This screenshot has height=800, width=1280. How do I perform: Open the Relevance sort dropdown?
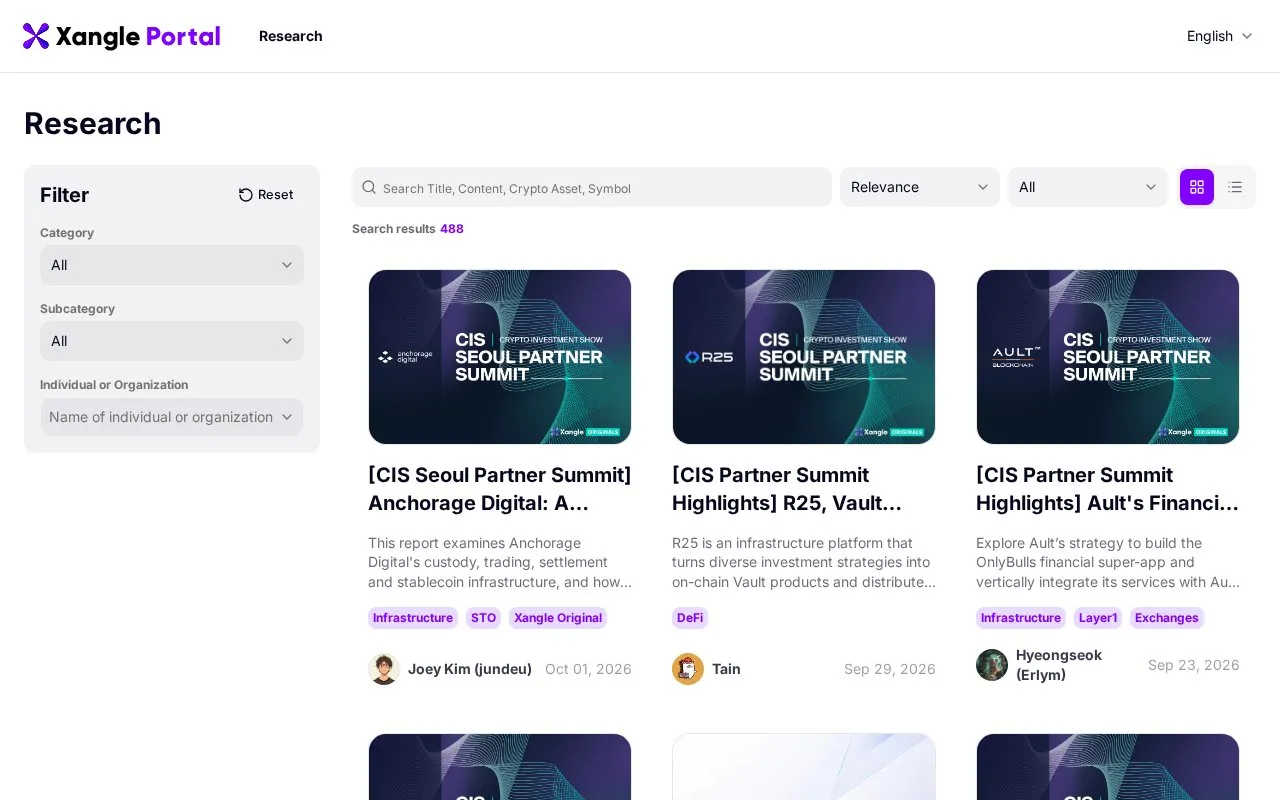(x=920, y=187)
